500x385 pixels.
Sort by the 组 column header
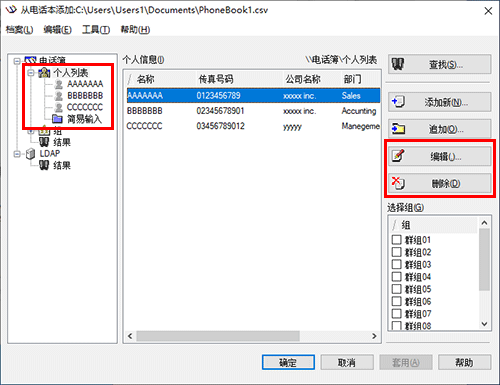coord(434,225)
